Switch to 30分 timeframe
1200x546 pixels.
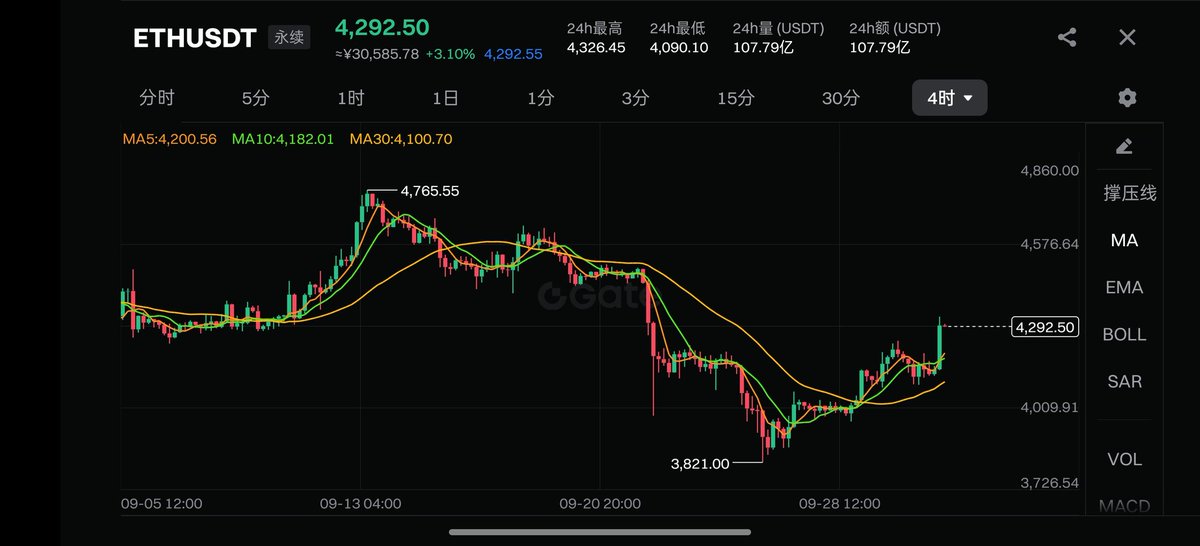click(x=841, y=98)
